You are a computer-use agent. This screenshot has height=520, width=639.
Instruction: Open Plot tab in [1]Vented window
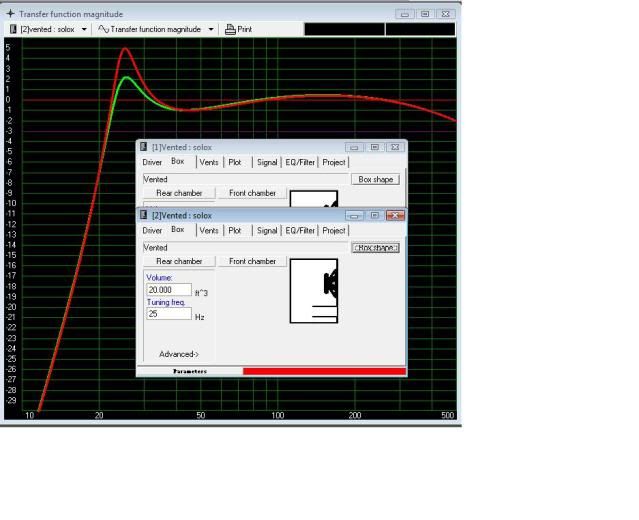tap(235, 162)
